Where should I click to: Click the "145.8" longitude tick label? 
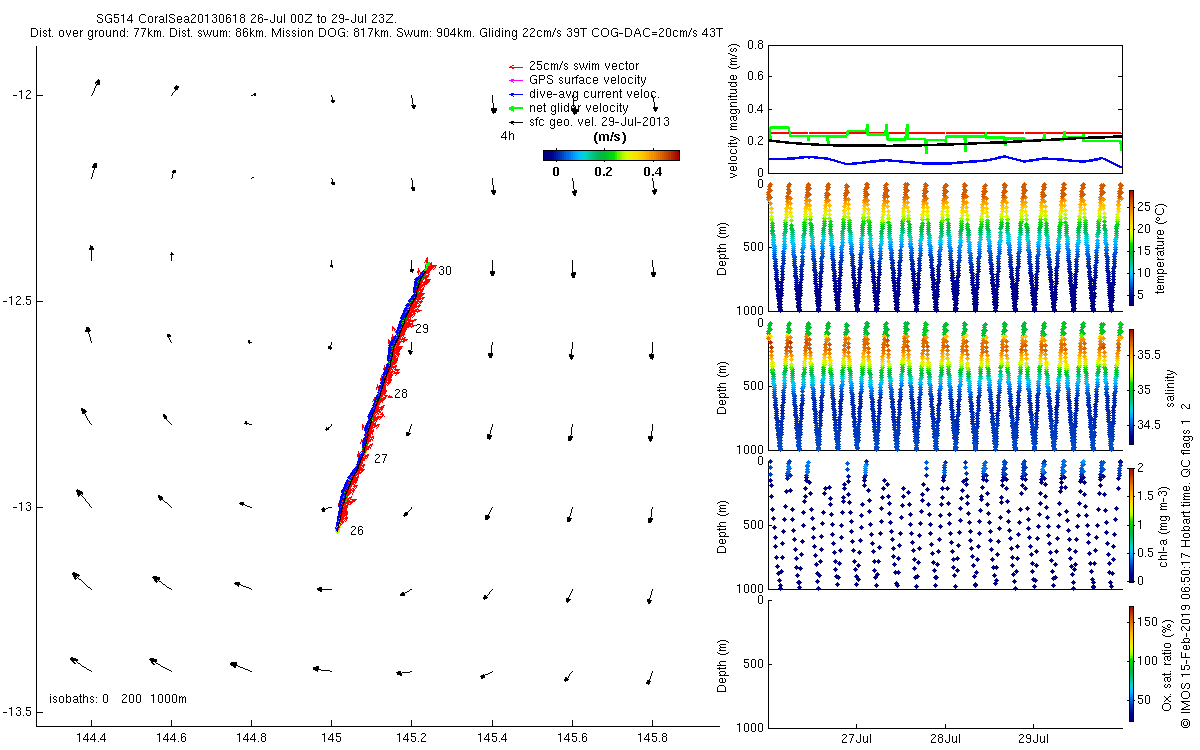(653, 740)
